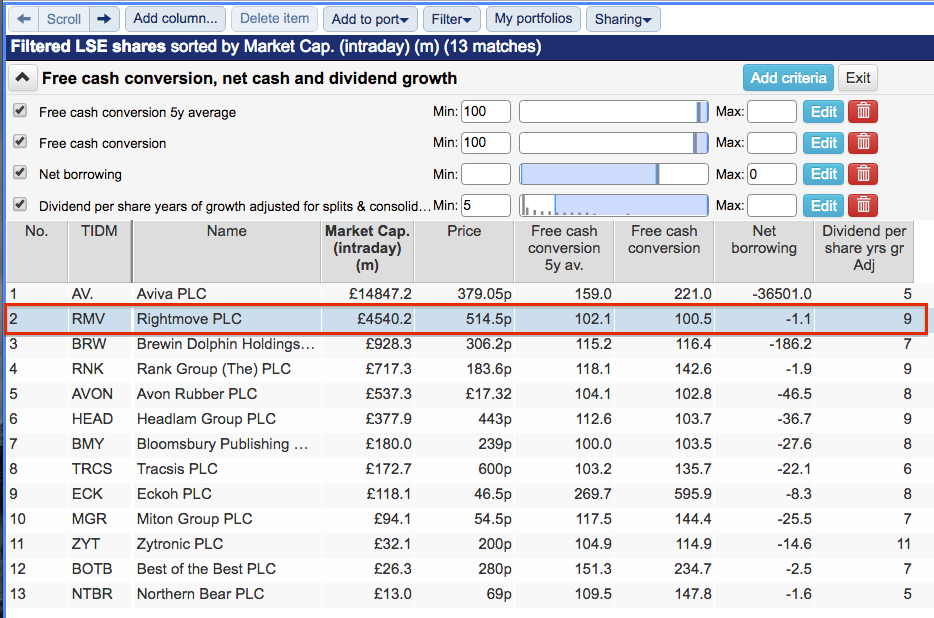
Task: Delete the Net borrowing criterion
Action: click(x=863, y=174)
